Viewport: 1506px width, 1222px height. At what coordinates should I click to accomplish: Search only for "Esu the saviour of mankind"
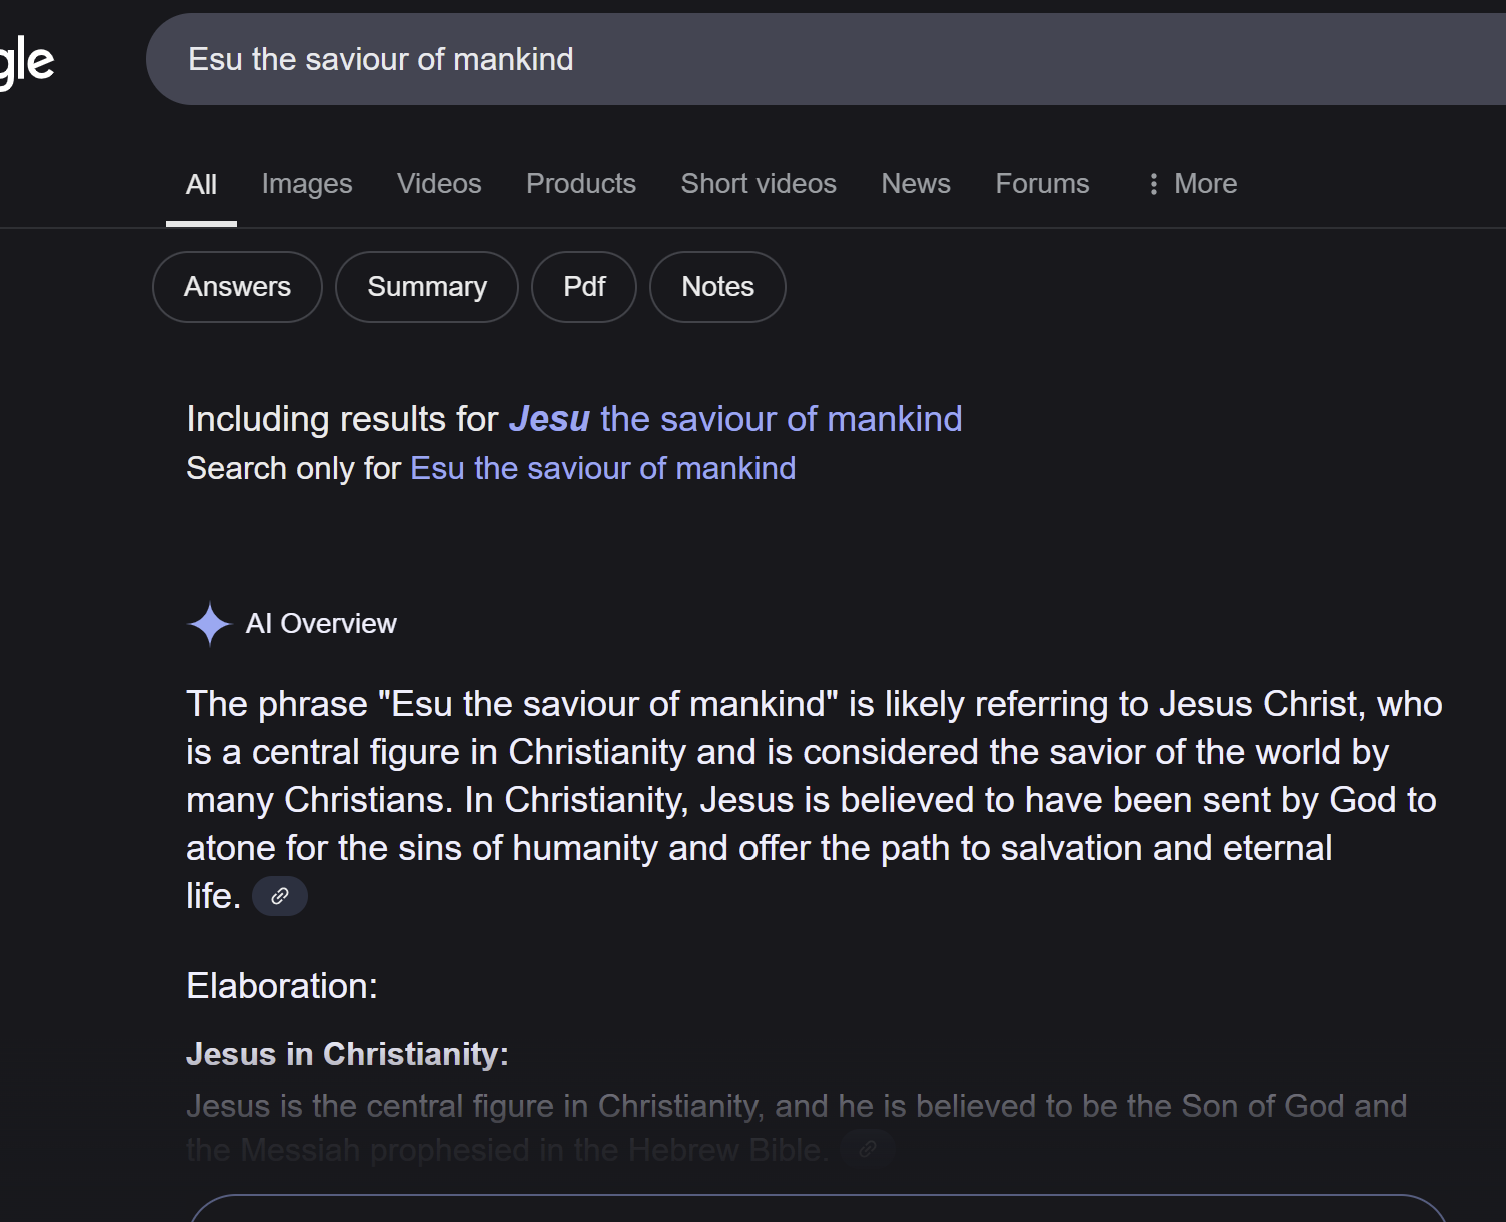point(603,468)
